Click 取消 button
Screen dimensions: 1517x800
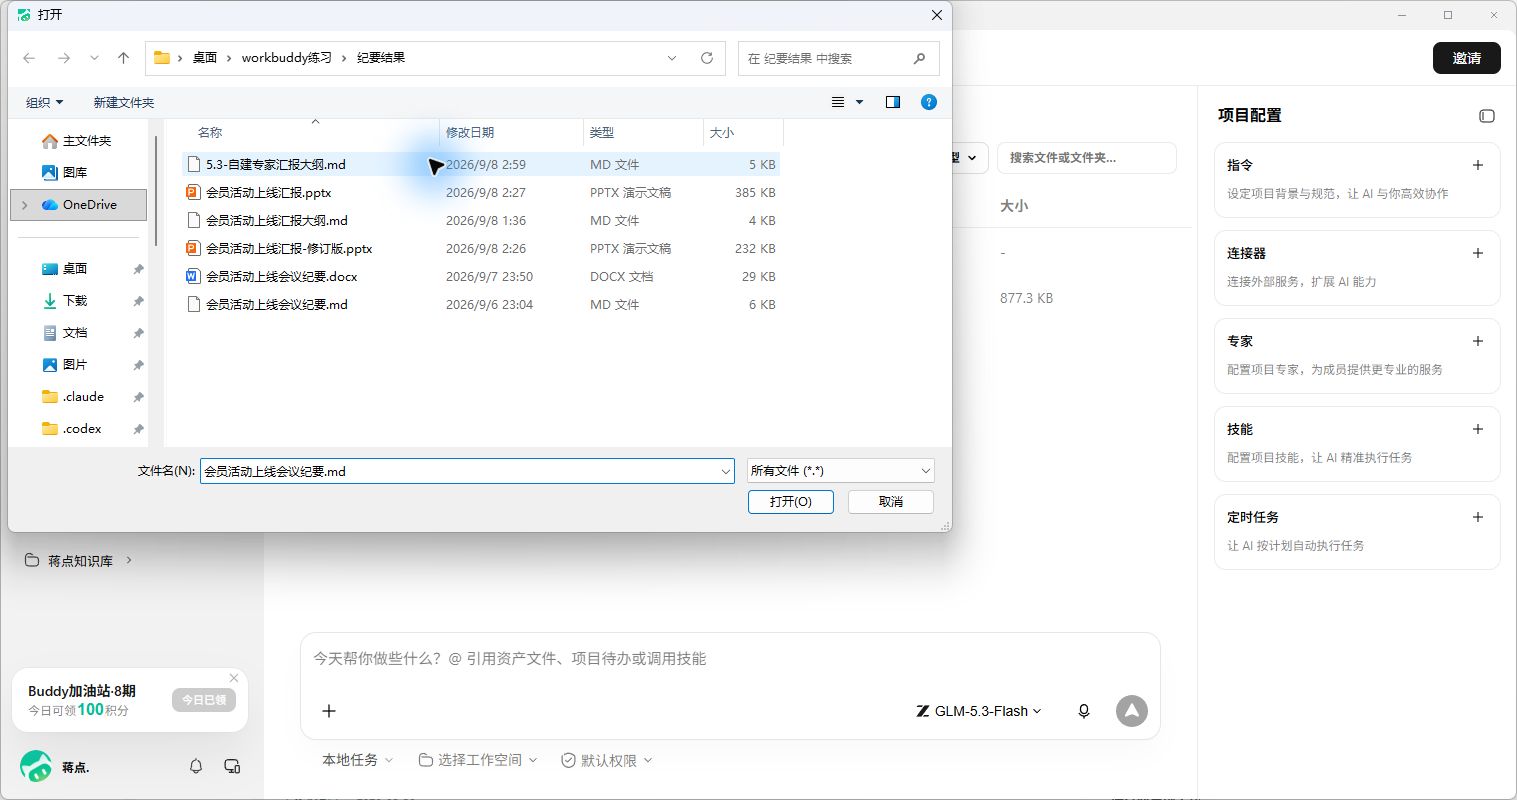click(x=891, y=502)
